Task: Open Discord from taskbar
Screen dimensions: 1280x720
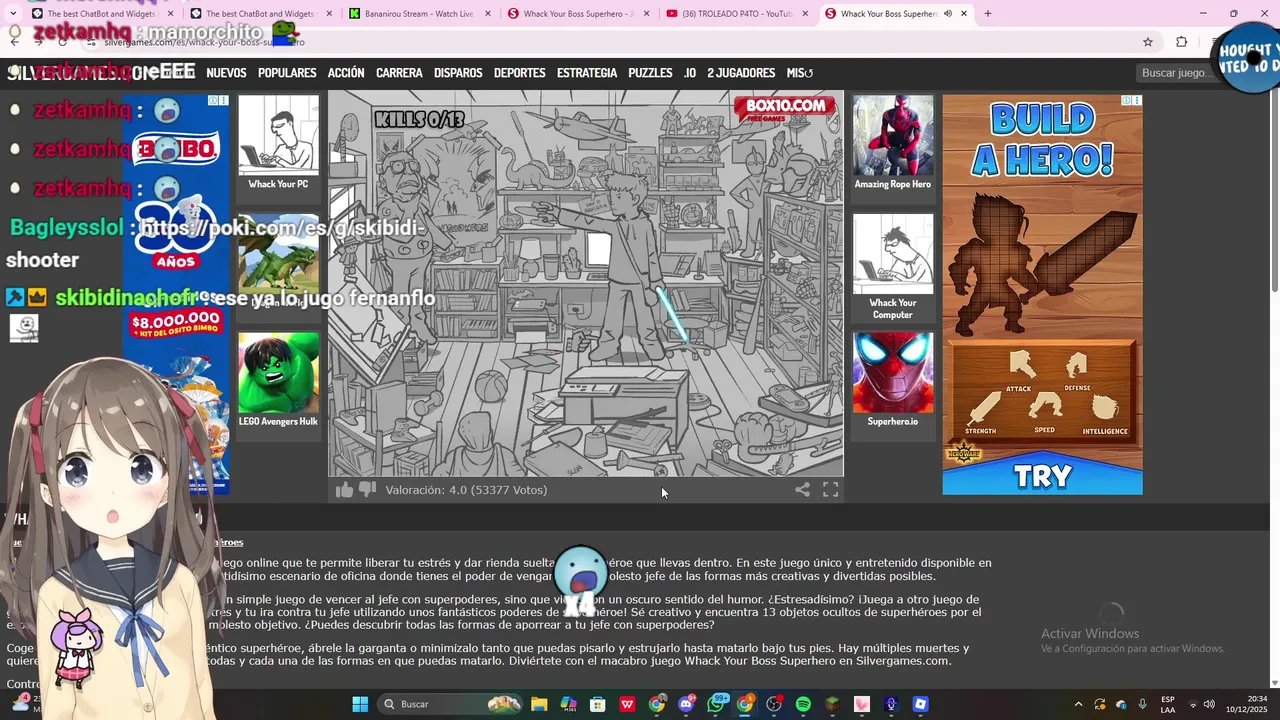Action: 686,704
